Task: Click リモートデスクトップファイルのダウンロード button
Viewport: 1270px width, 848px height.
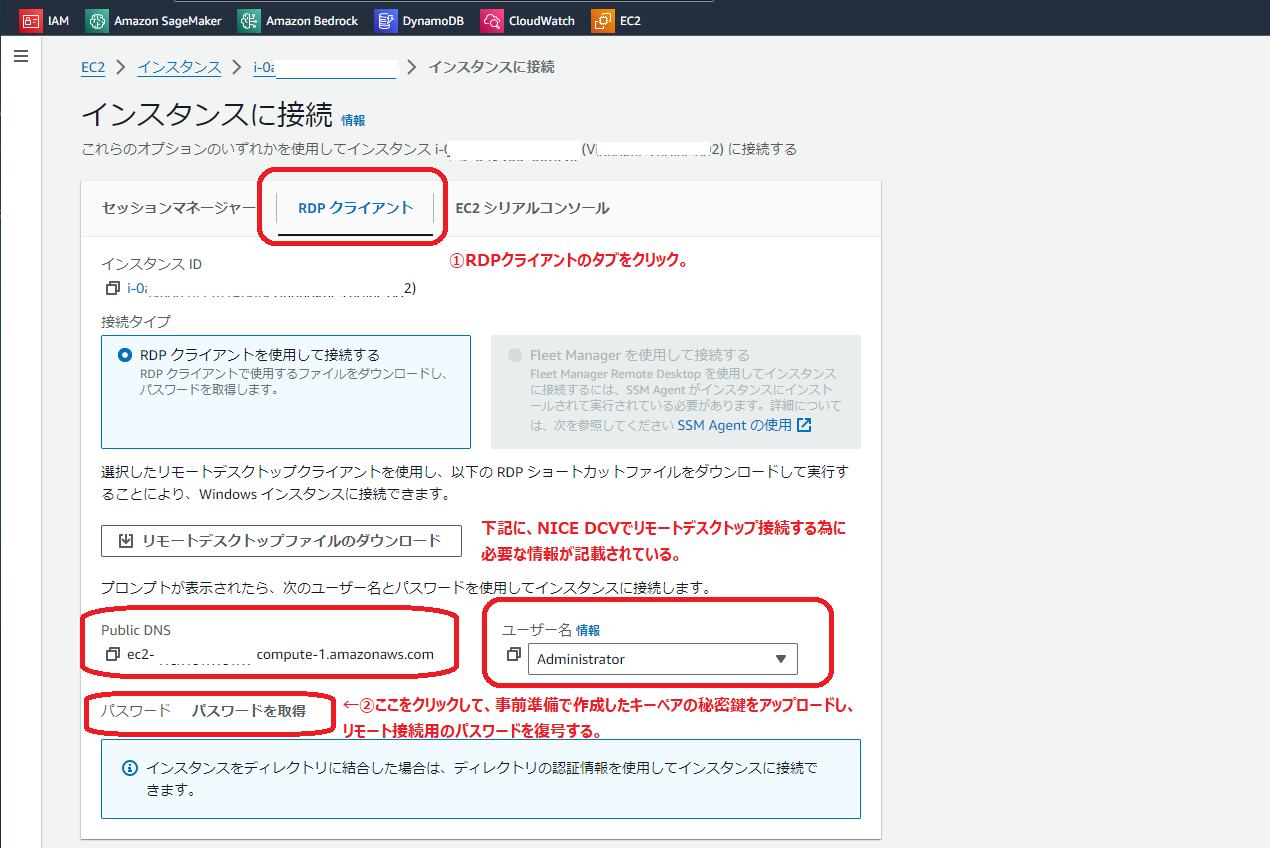Action: point(281,541)
